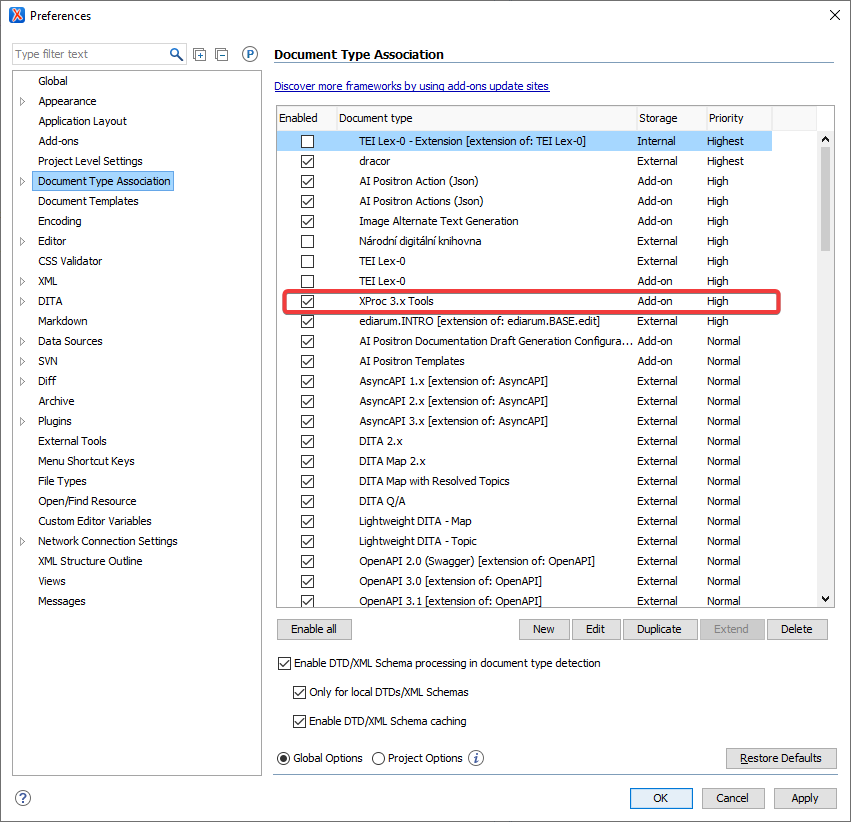The height and width of the screenshot is (822, 851).
Task: Select Document Templates in the tree
Action: coord(88,201)
